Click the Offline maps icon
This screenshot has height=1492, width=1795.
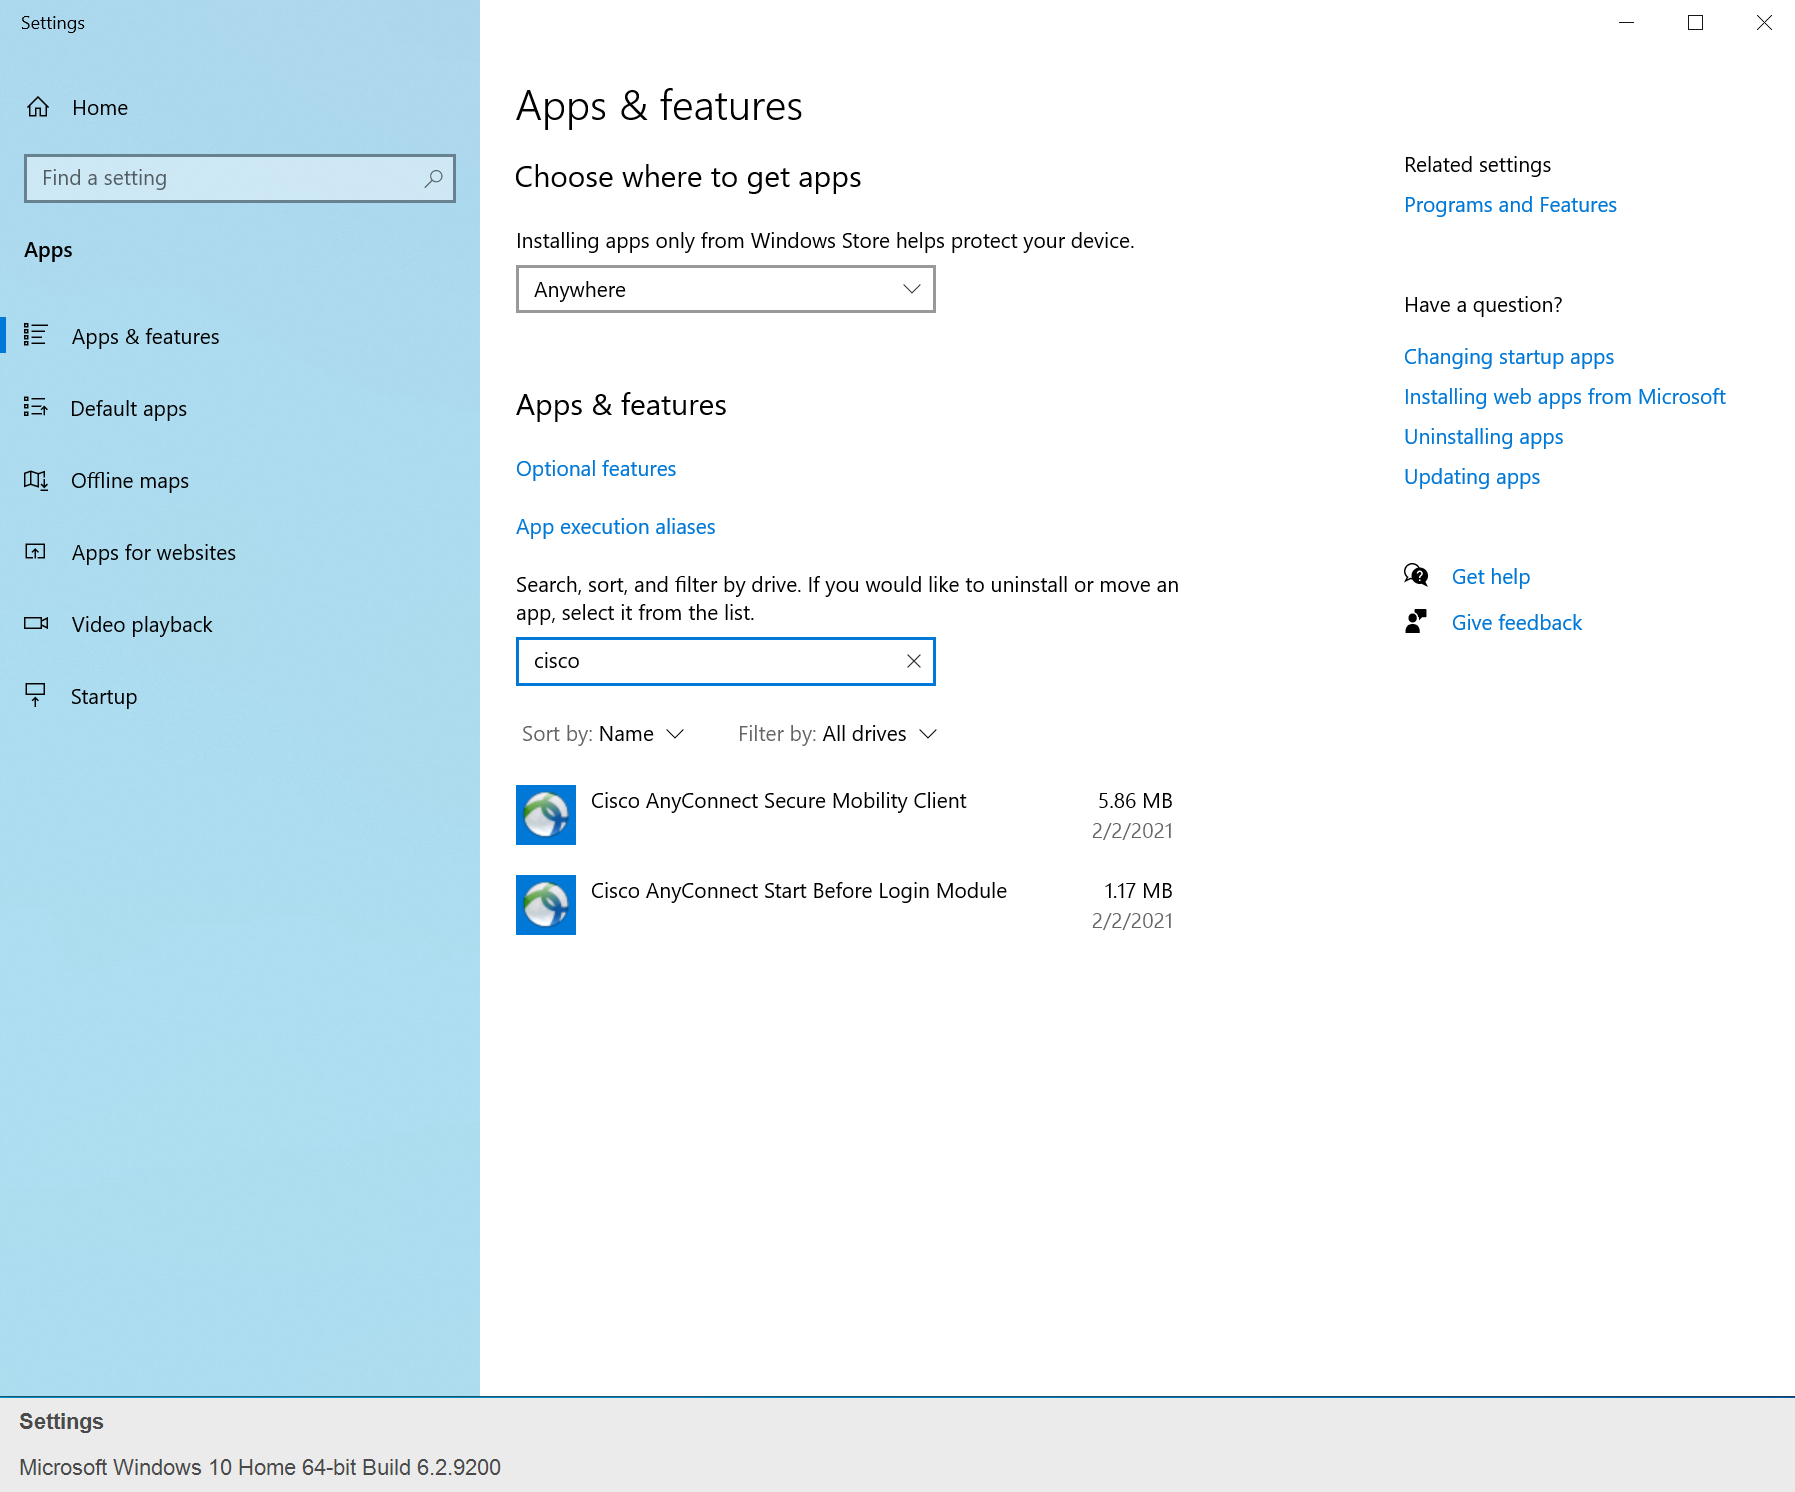point(36,480)
